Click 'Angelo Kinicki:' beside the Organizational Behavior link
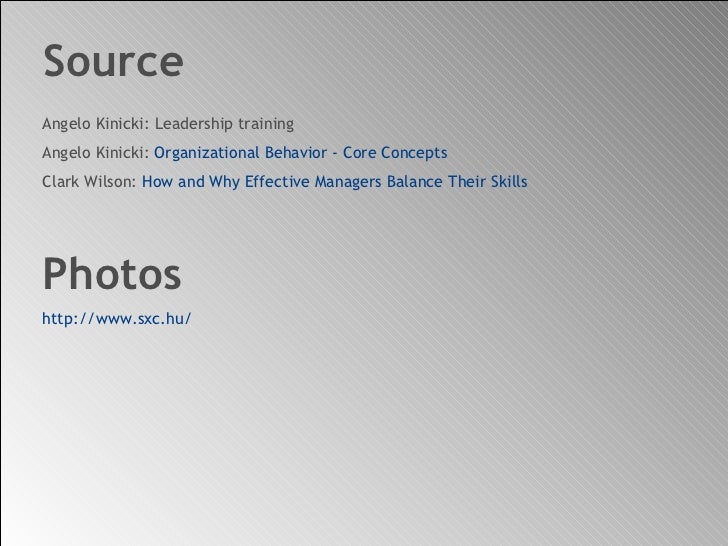 (x=96, y=154)
